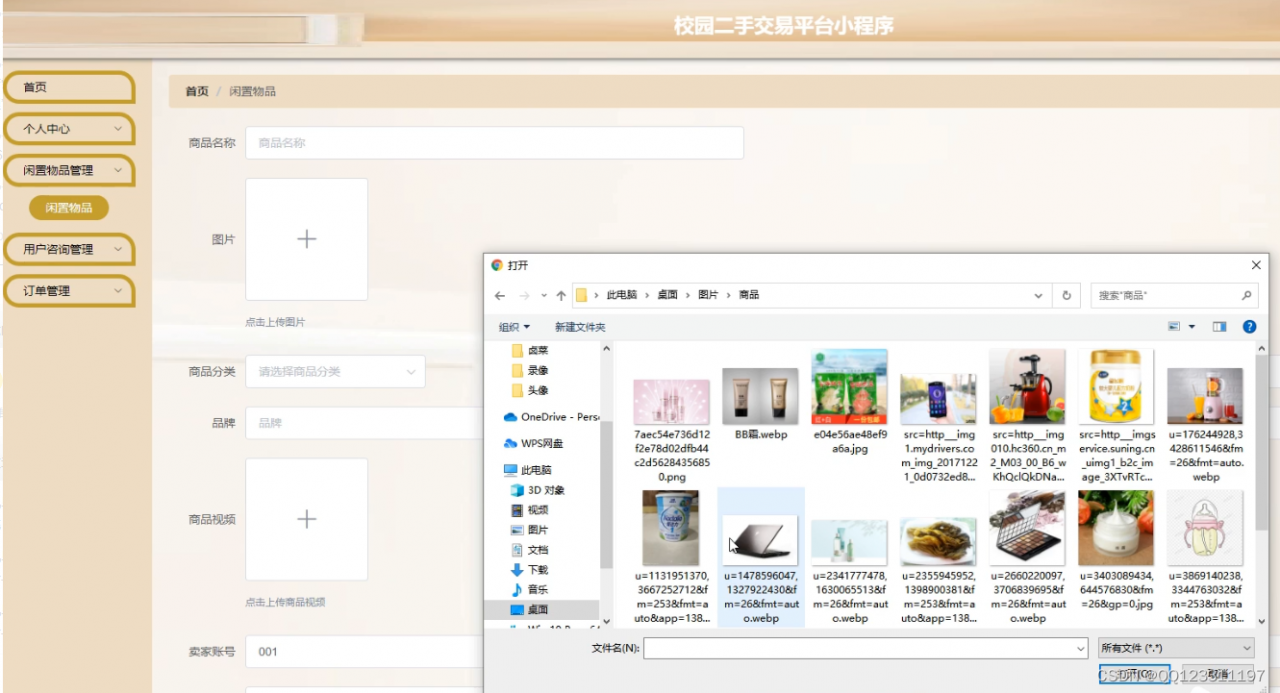Image resolution: width=1280 pixels, height=693 pixels.
Task: Go up one folder level
Action: click(x=561, y=296)
